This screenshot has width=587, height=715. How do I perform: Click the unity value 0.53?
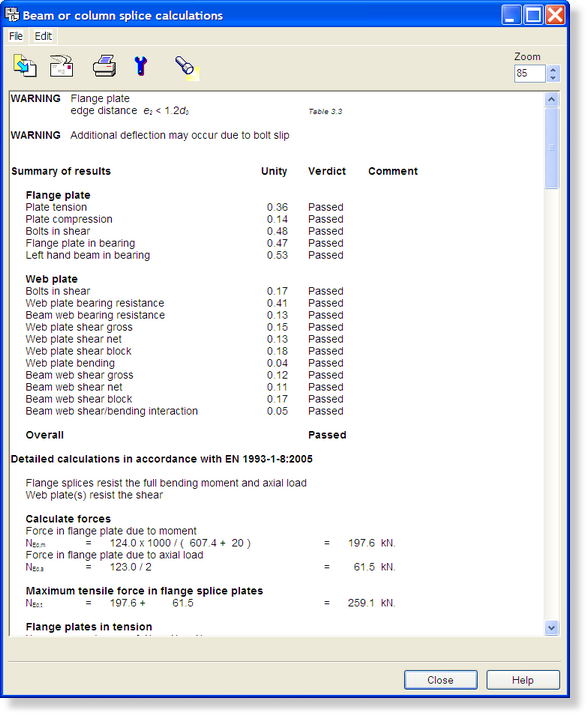pyautogui.click(x=277, y=255)
